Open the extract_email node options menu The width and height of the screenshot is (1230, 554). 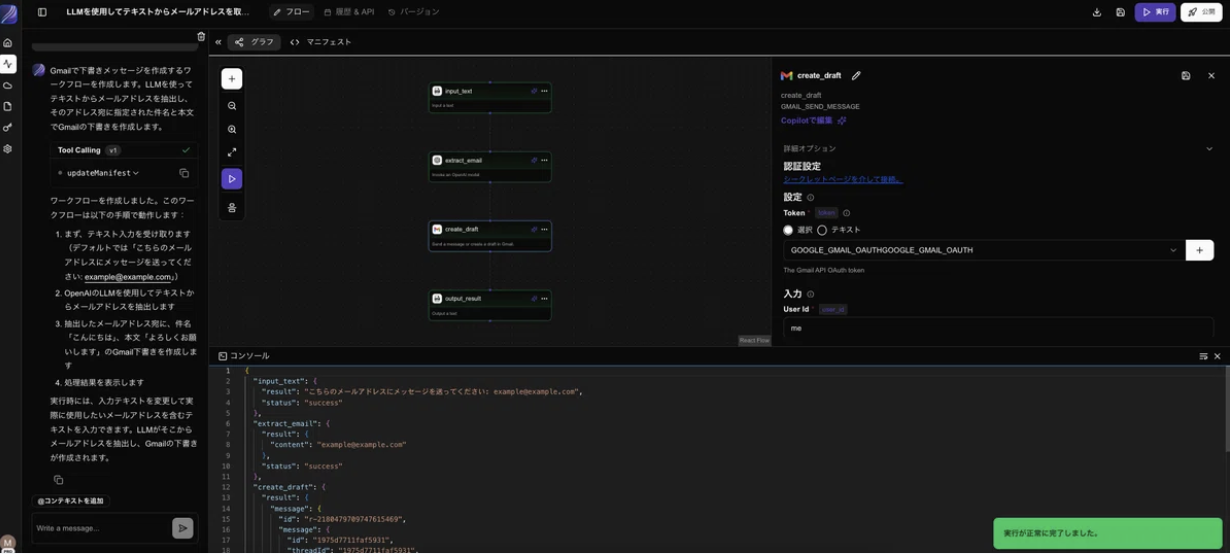coord(544,160)
